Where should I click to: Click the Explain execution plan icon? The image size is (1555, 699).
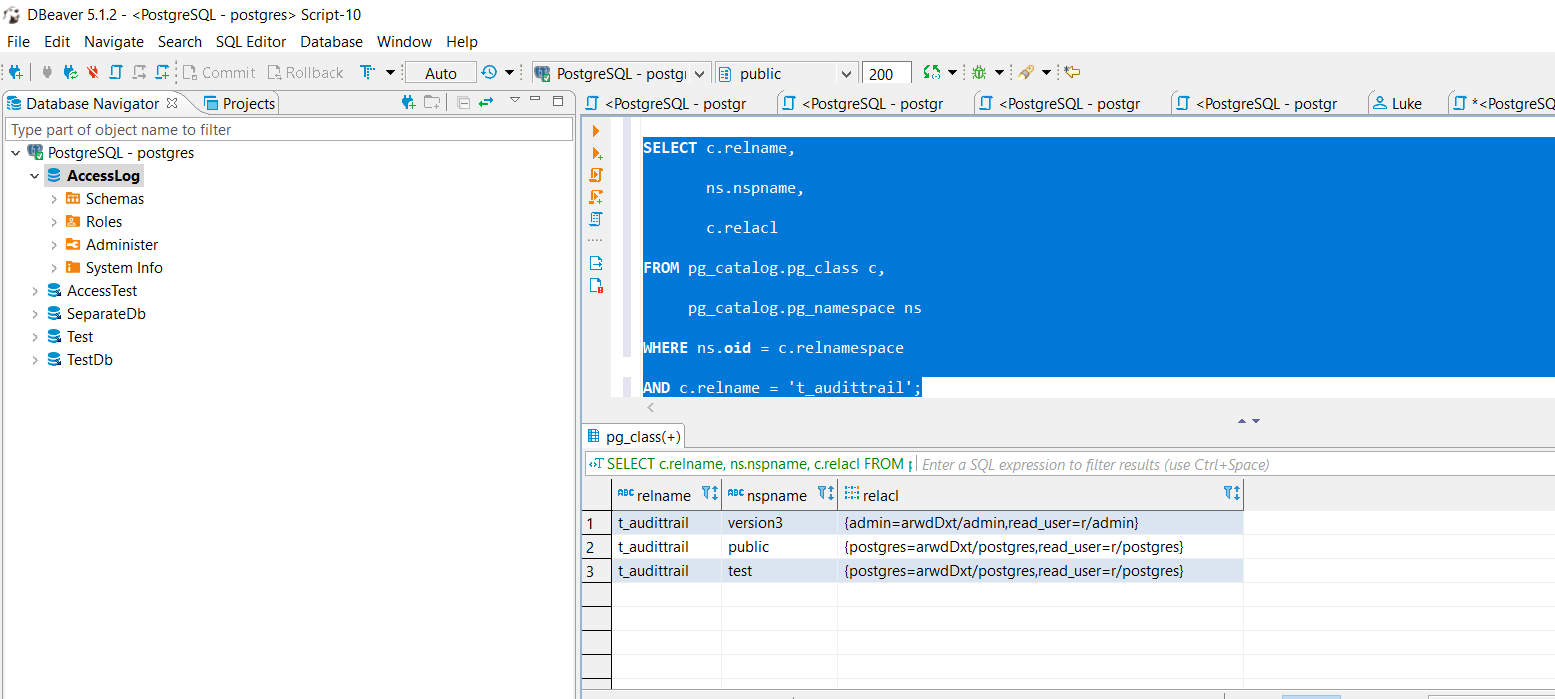pyautogui.click(x=596, y=219)
